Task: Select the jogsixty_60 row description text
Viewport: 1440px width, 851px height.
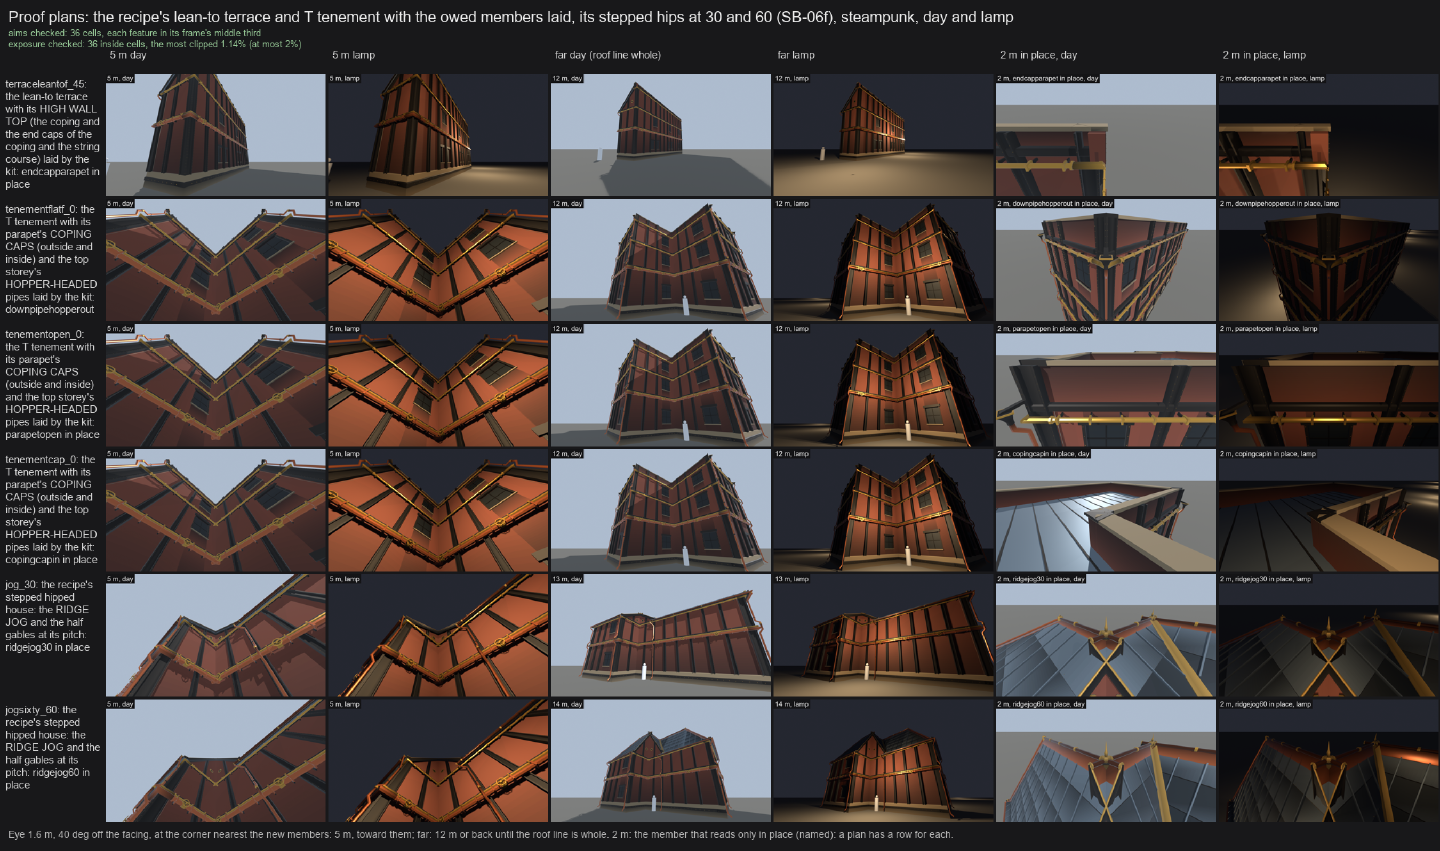Action: pyautogui.click(x=53, y=747)
